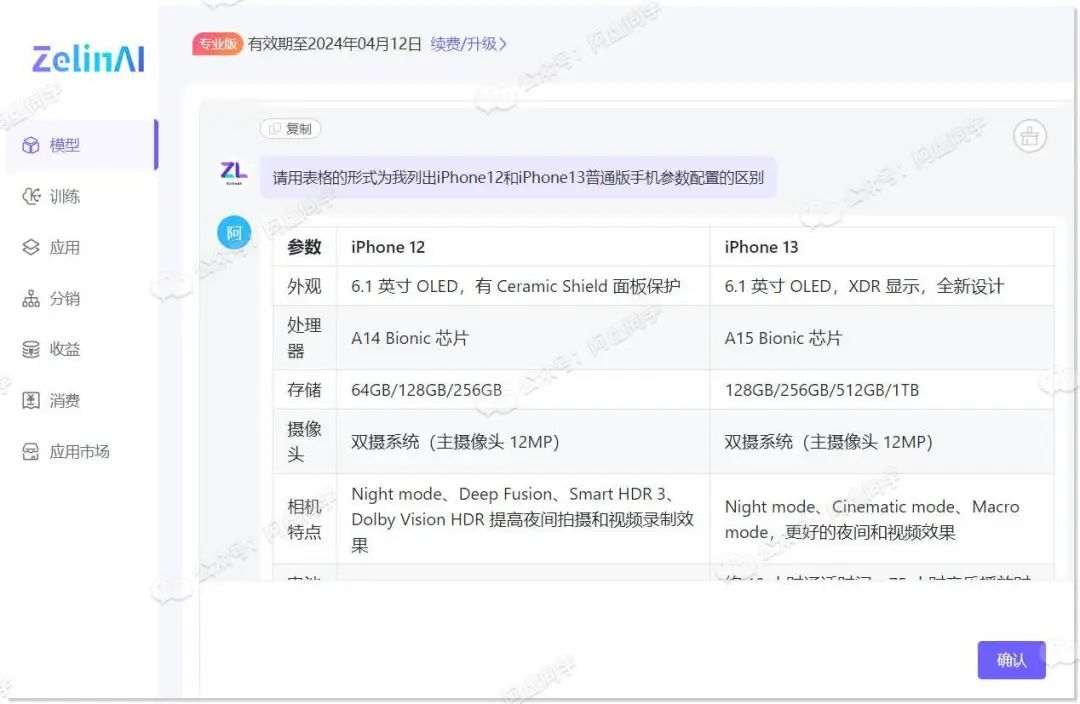
Task: Click the Cinematic mode, Macro mode cell
Action: (x=882, y=519)
